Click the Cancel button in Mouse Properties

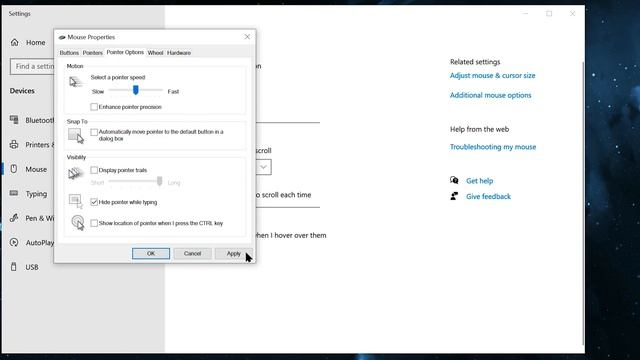(x=193, y=253)
